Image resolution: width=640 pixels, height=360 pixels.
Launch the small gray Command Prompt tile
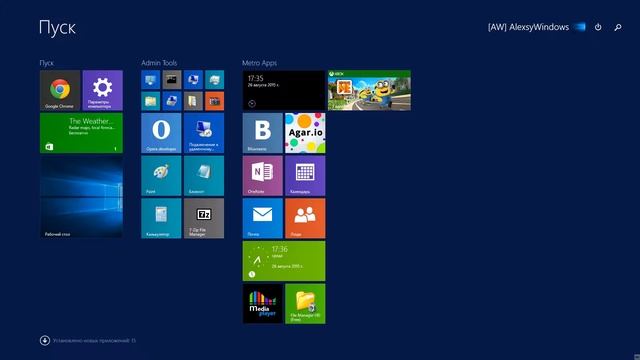[x=172, y=80]
